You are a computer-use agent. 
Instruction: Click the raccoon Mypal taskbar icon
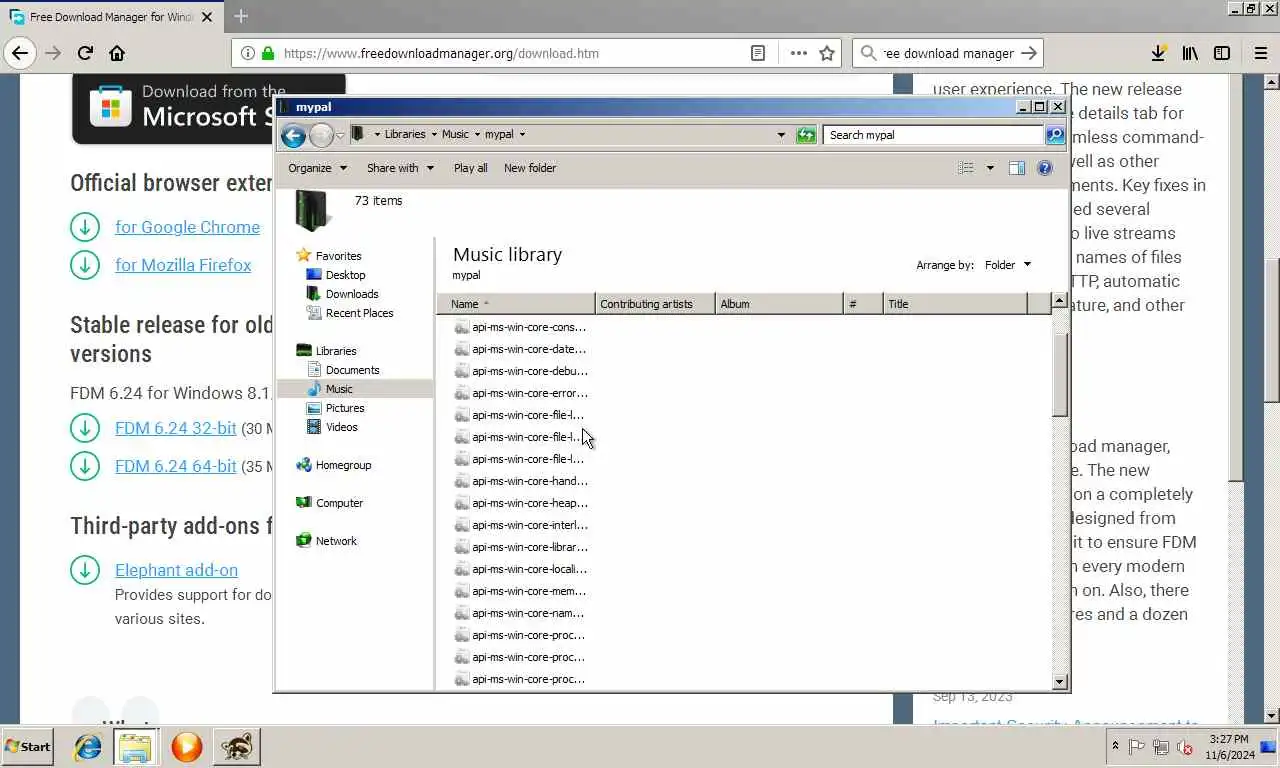pos(237,747)
